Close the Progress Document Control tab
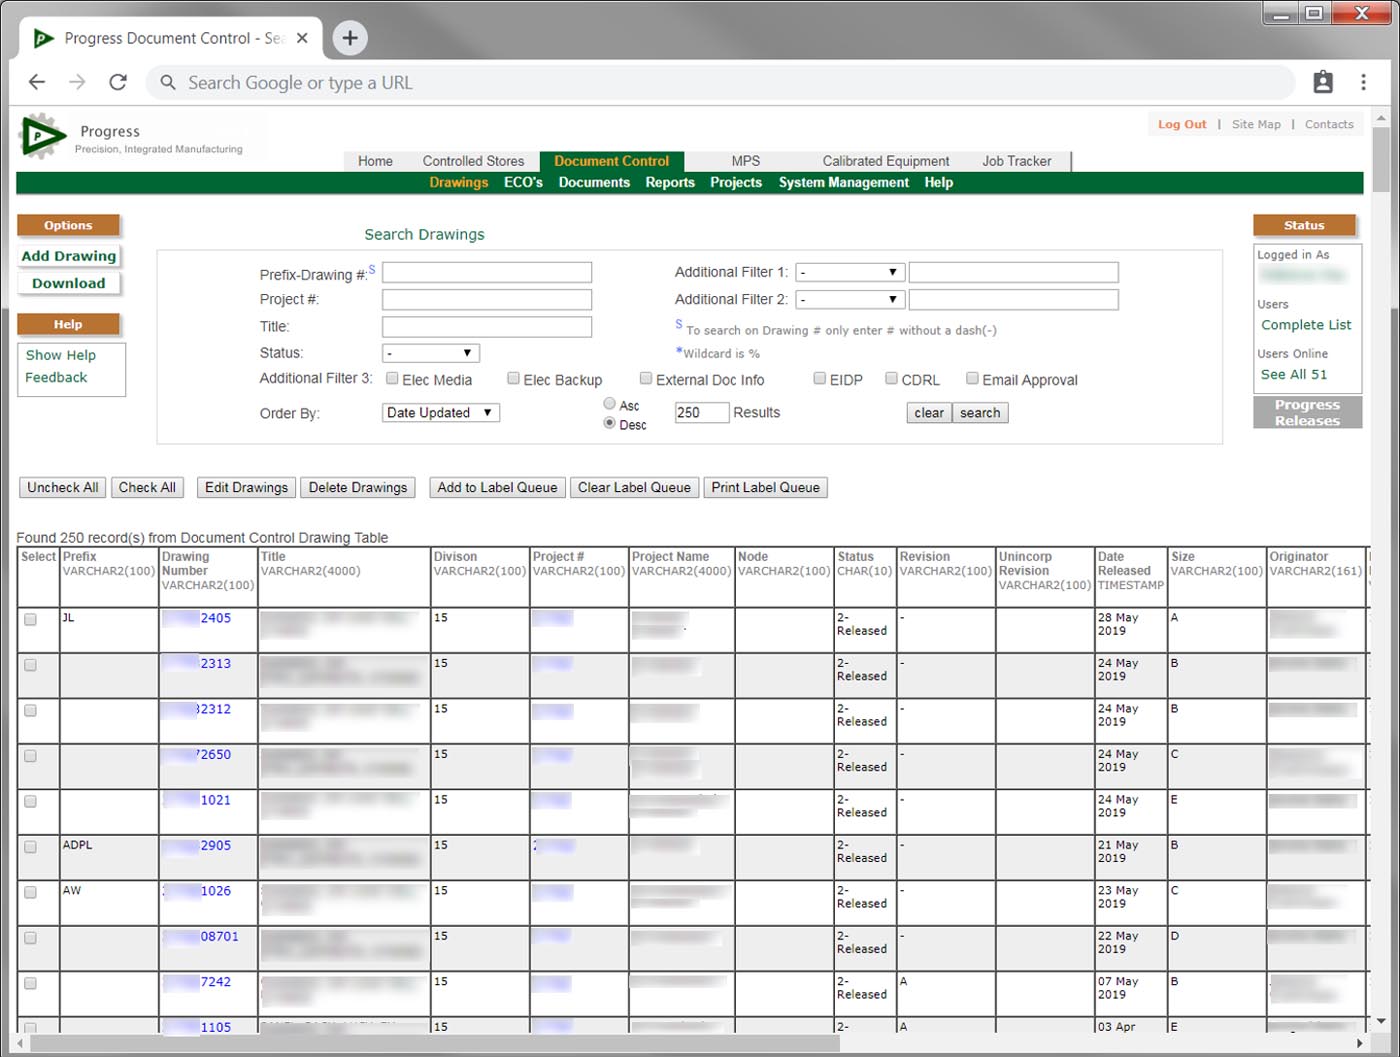 (303, 38)
